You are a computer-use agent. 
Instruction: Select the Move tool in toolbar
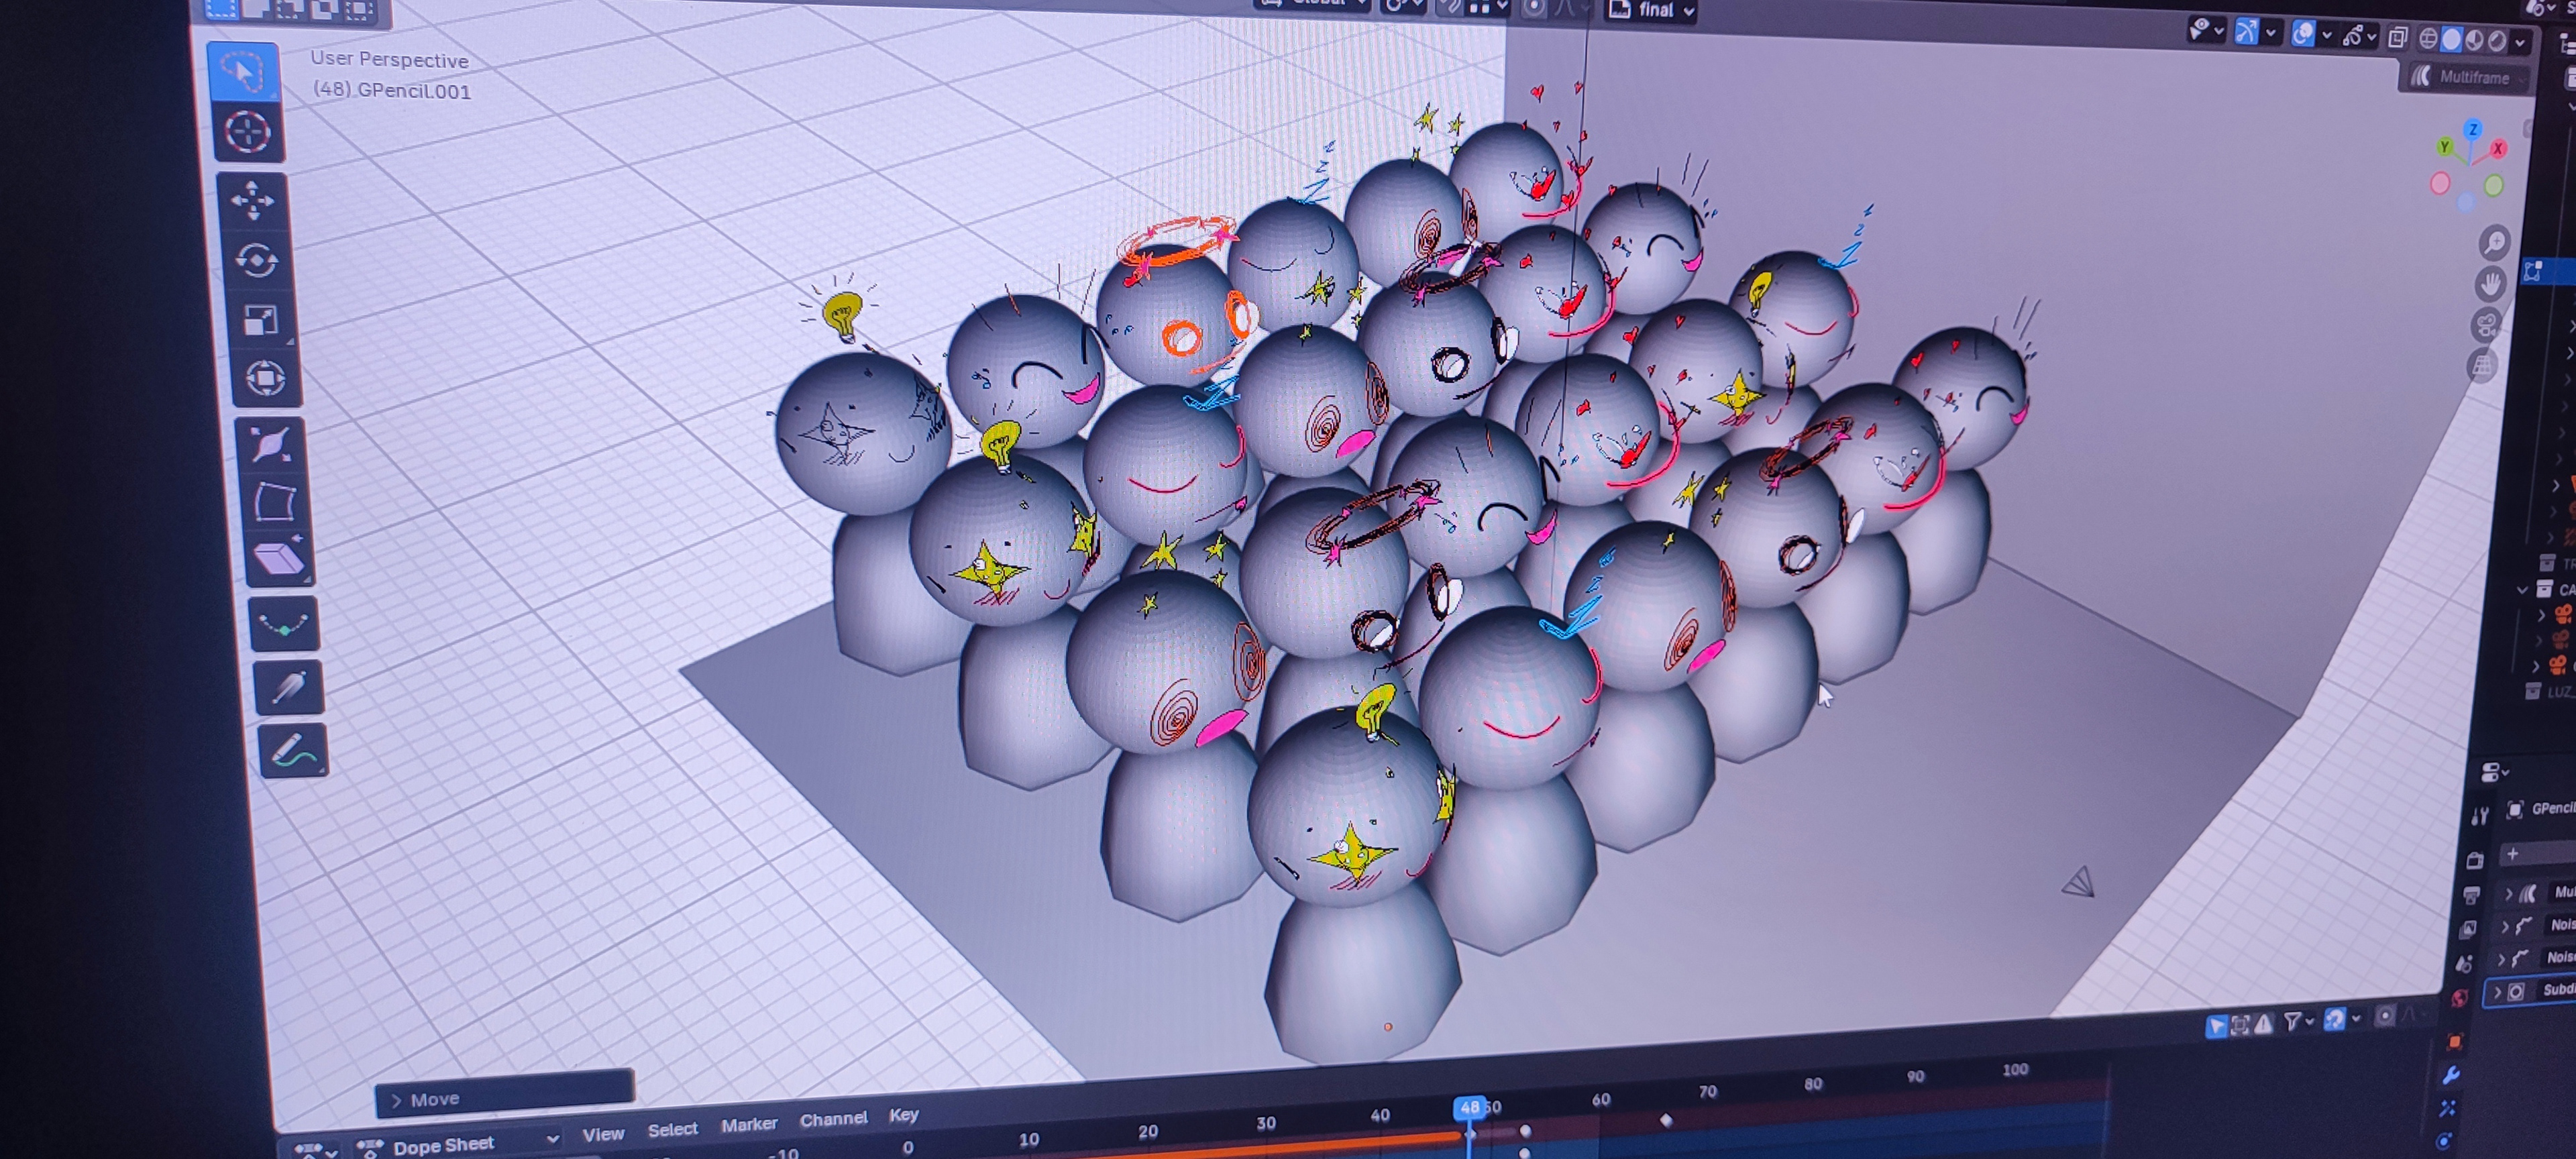pyautogui.click(x=252, y=200)
